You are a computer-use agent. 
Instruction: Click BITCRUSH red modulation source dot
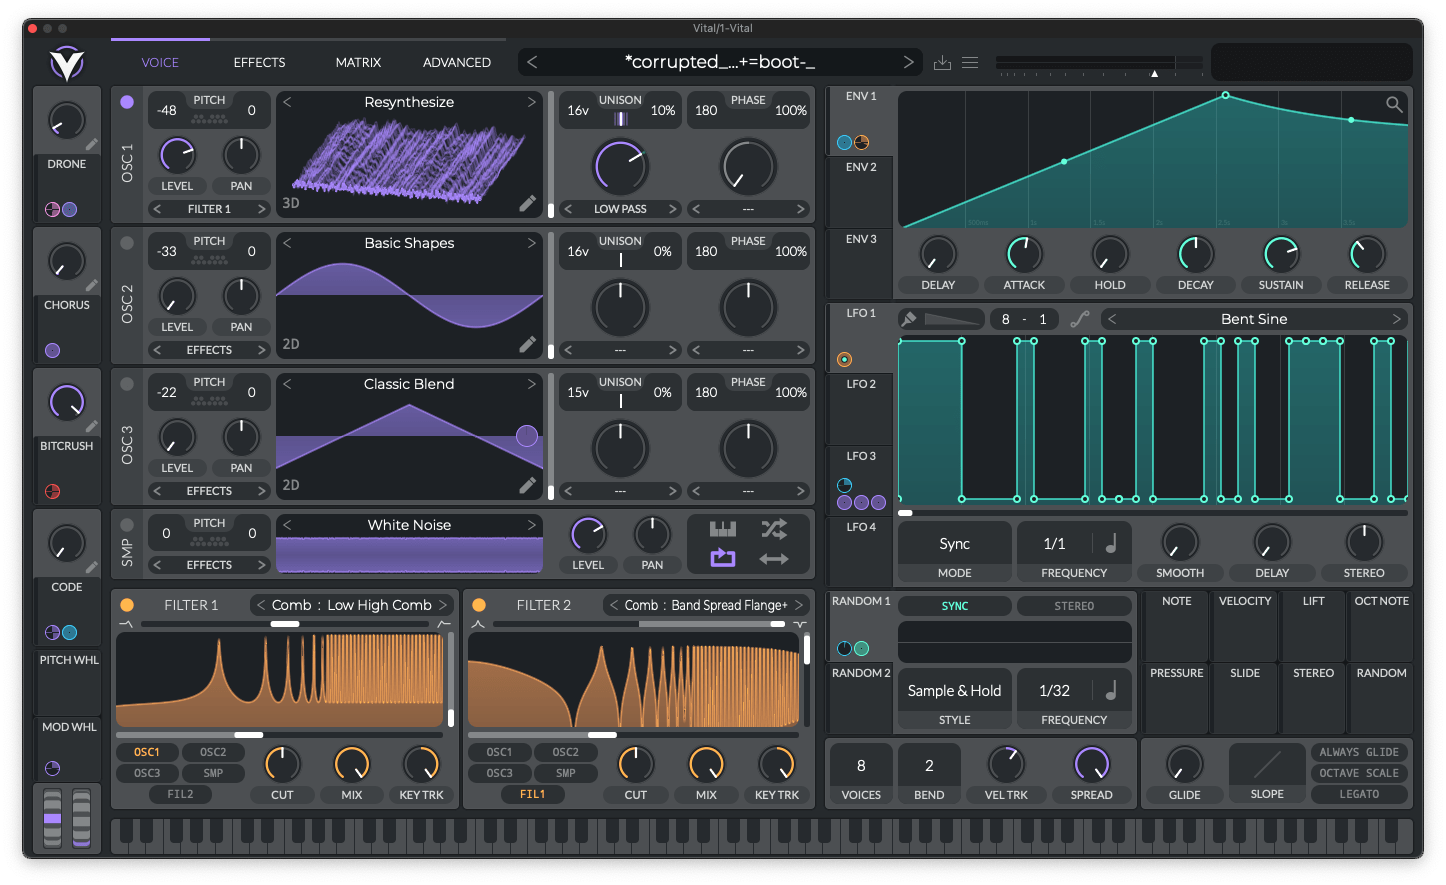[53, 491]
